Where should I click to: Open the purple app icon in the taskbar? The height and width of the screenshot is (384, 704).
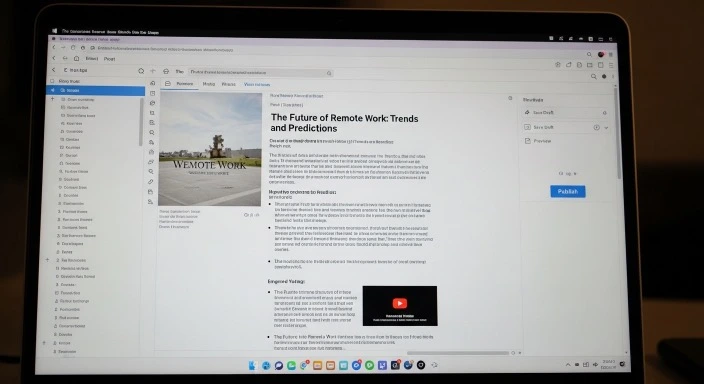[x=382, y=365]
